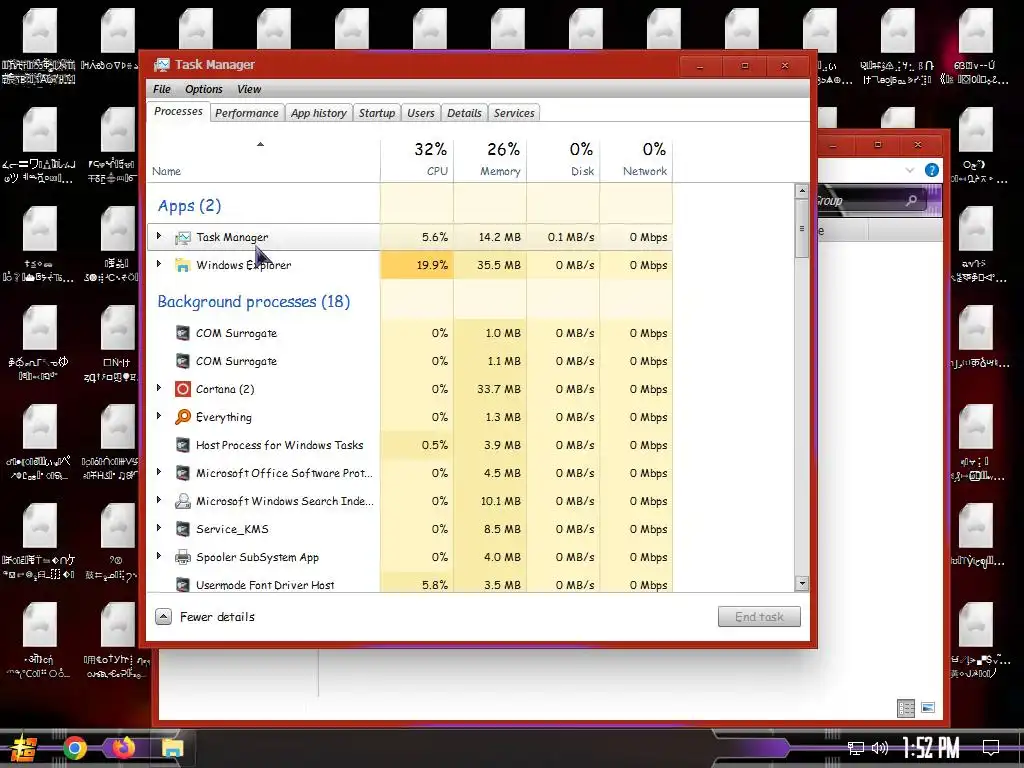Click the scrollbar up arrow
1024x768 pixels.
click(802, 191)
